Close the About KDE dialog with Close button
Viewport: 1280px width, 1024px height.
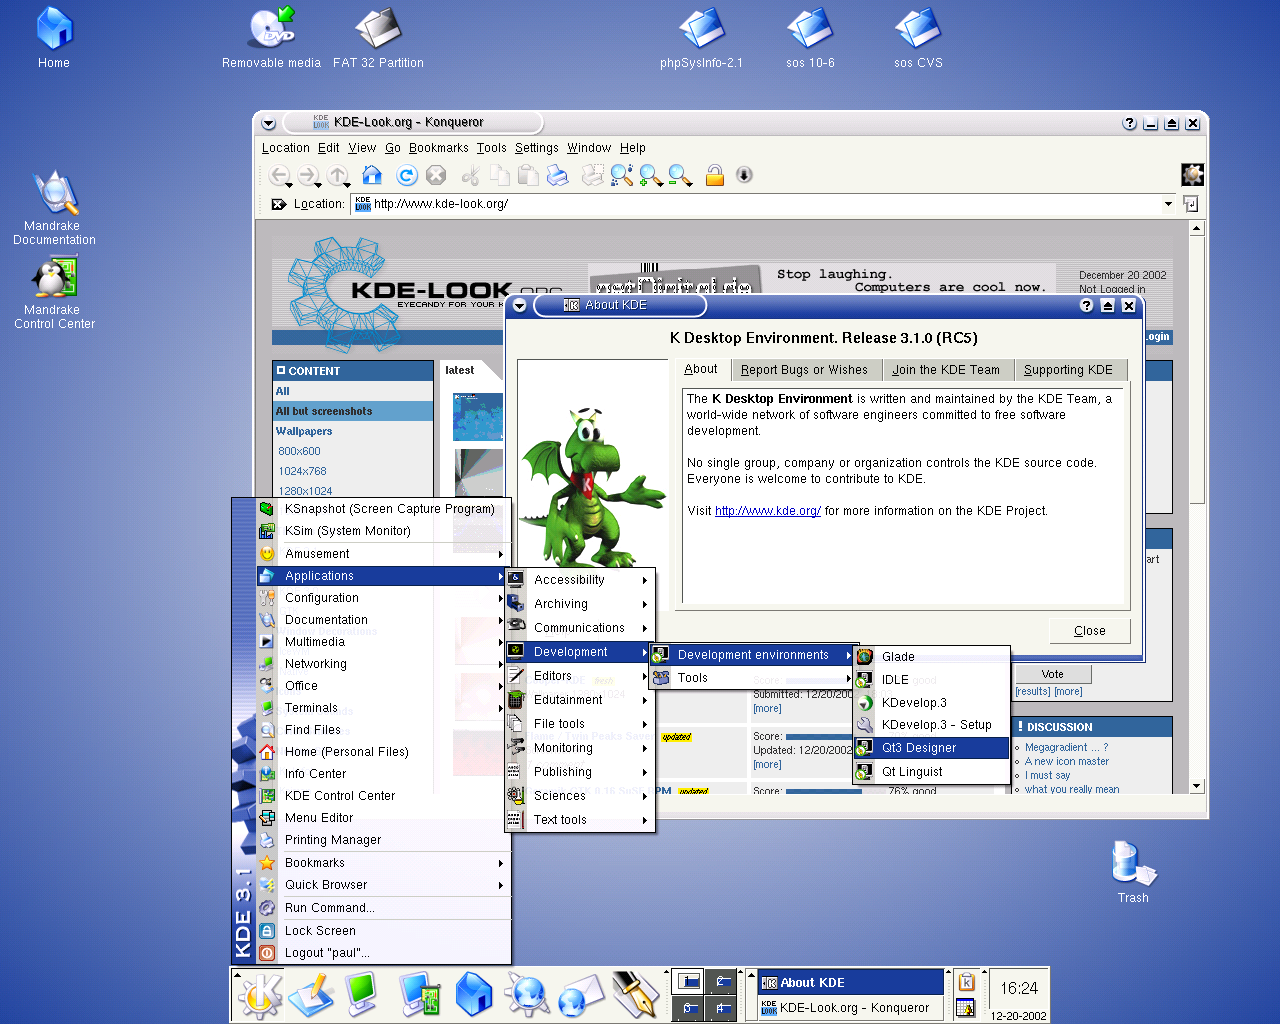click(1090, 631)
